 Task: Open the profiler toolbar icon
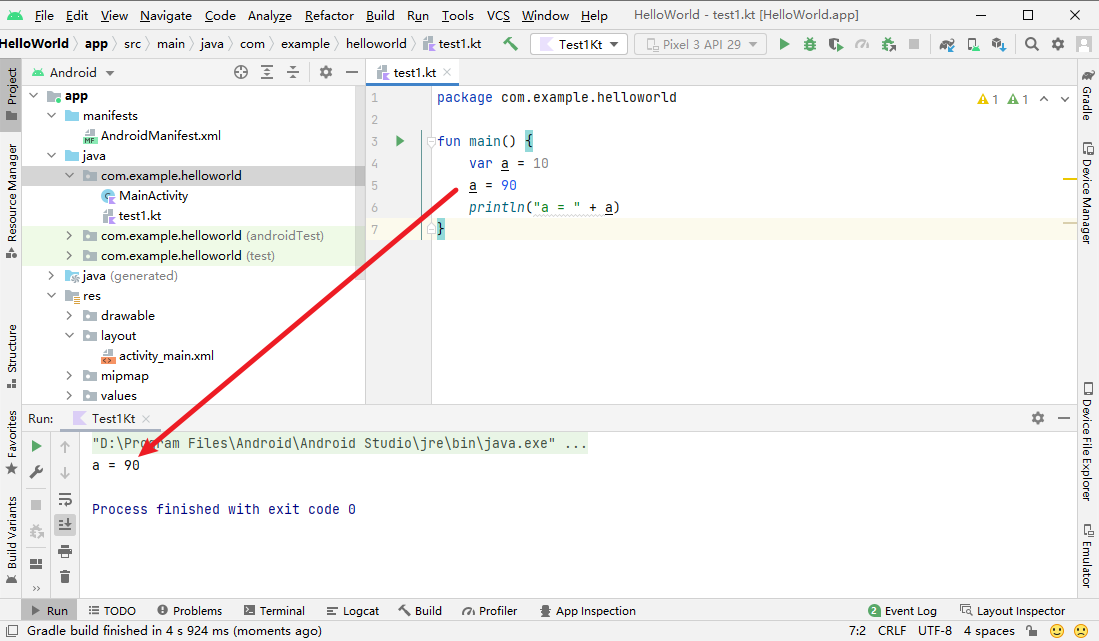862,44
